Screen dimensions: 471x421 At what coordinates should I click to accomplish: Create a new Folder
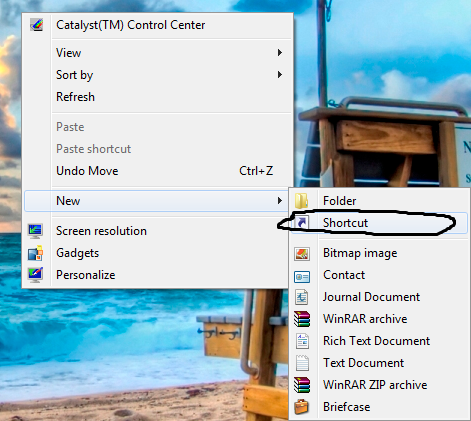379,201
